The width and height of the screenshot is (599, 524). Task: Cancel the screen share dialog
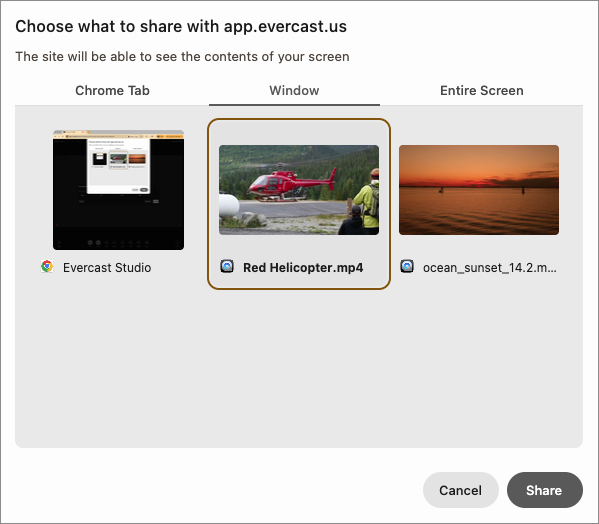tap(461, 490)
